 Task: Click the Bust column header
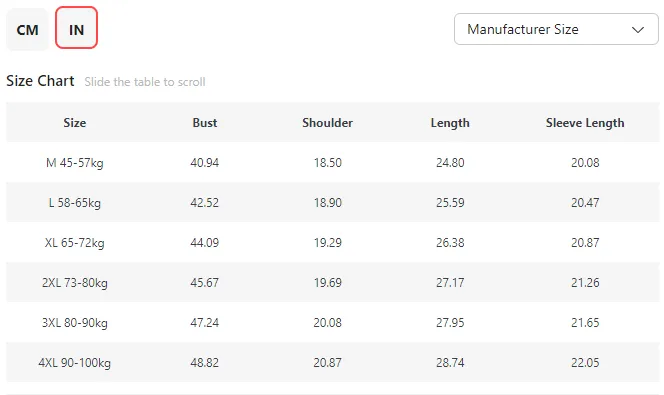(205, 123)
